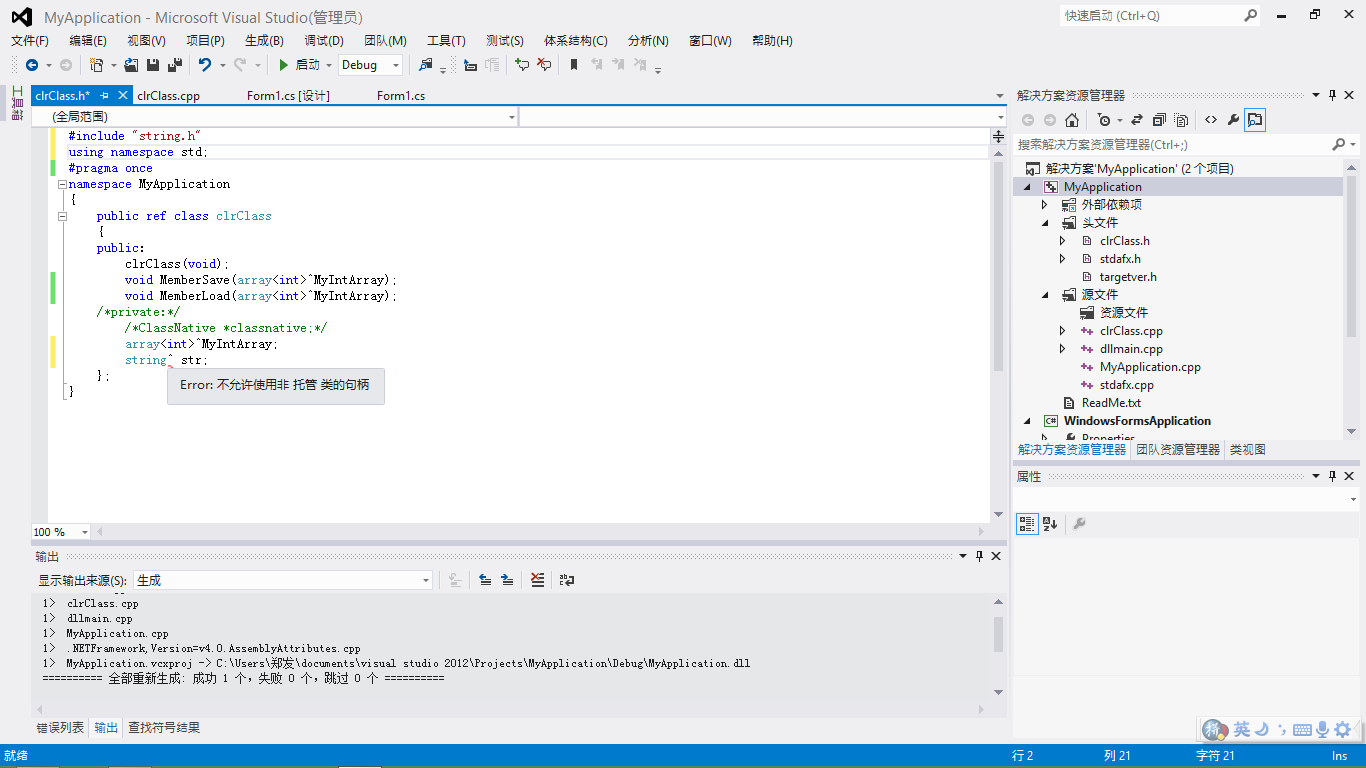Expand the 外部依赖项 node
This screenshot has height=768, width=1366.
click(1045, 205)
